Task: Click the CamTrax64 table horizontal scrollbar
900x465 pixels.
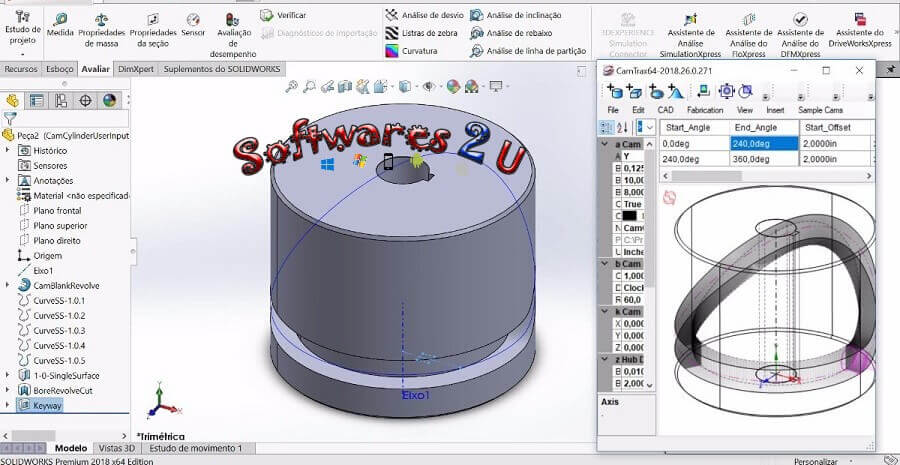Action: [x=766, y=176]
